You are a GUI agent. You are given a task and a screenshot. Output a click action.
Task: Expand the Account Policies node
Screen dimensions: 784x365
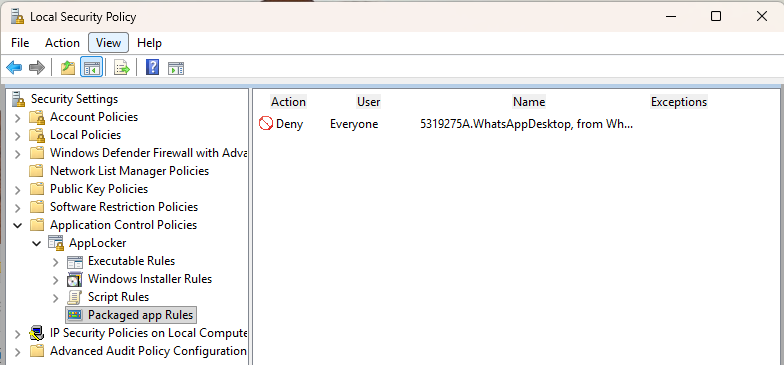[x=18, y=118]
